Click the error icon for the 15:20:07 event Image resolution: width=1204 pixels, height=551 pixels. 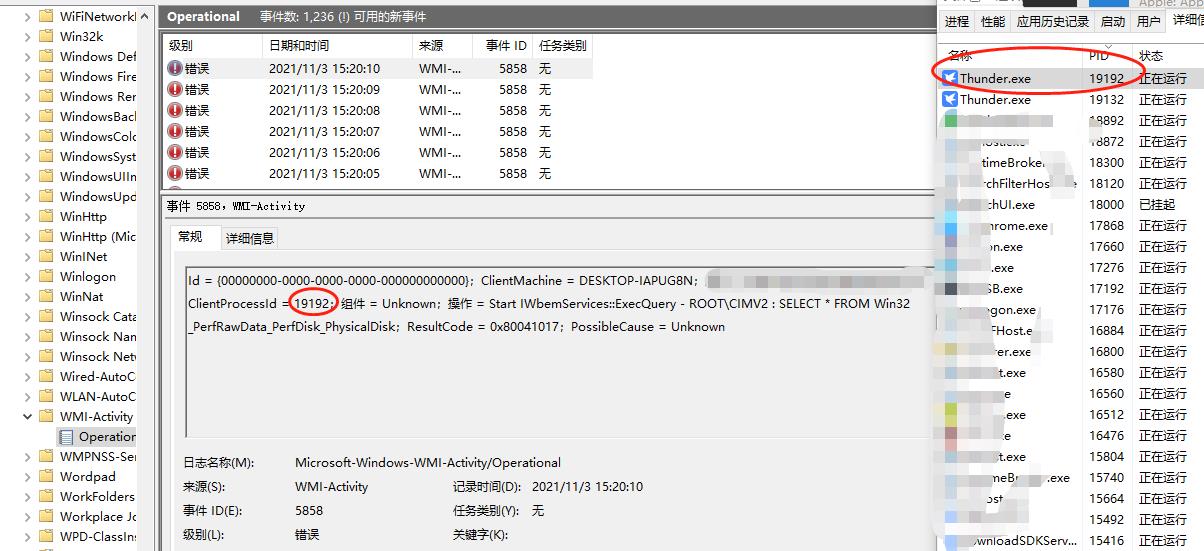point(176,131)
